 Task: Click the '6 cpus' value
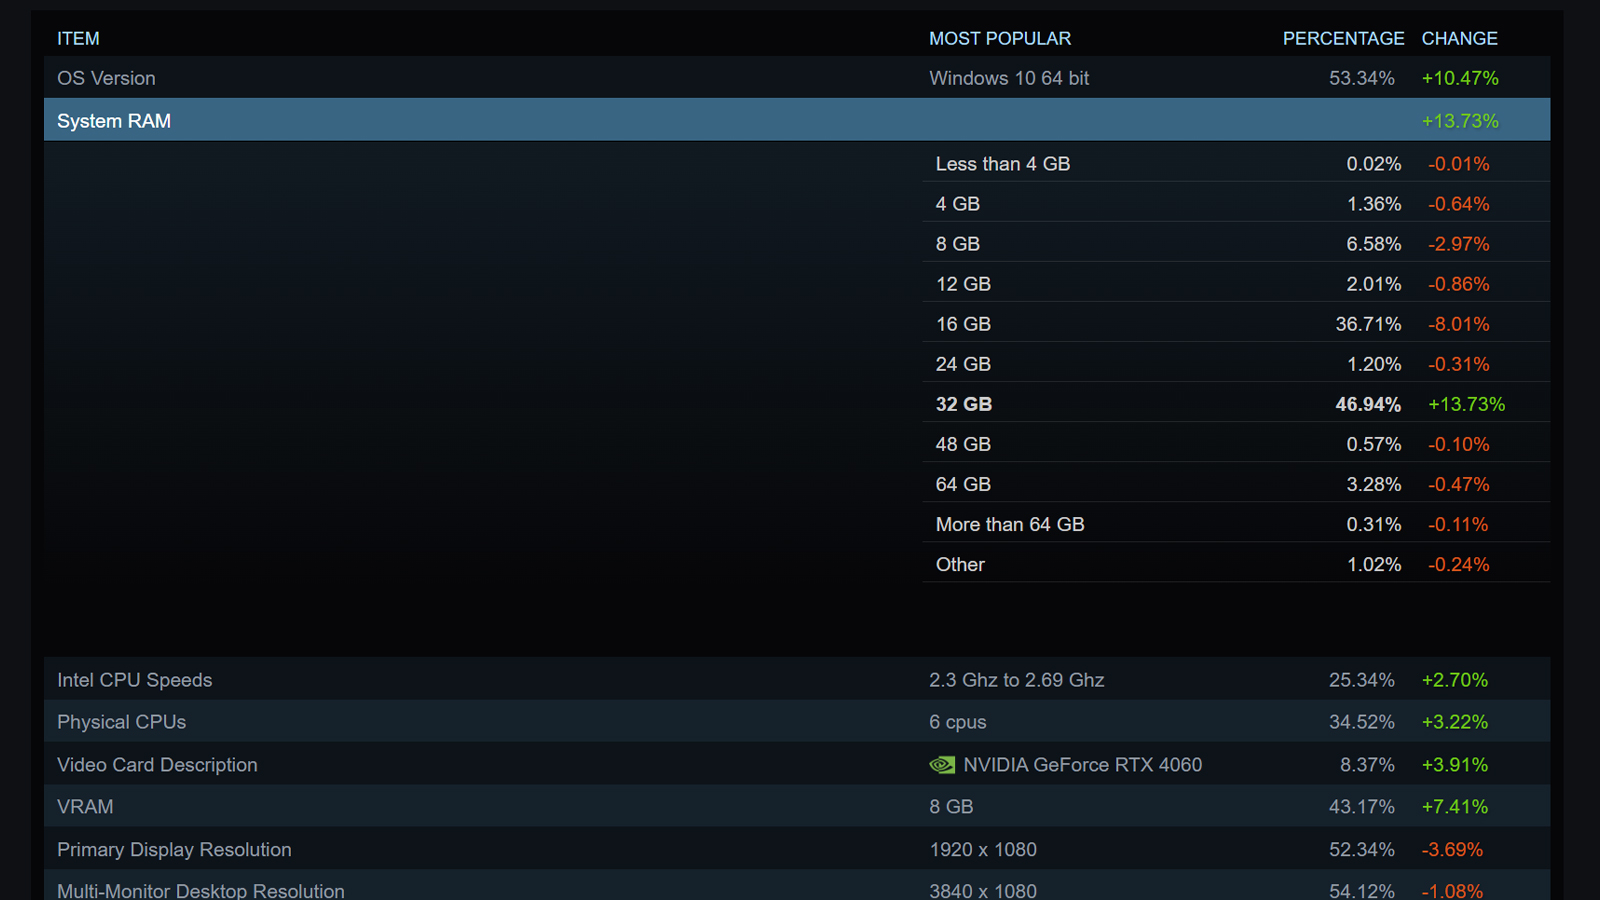pyautogui.click(x=958, y=722)
